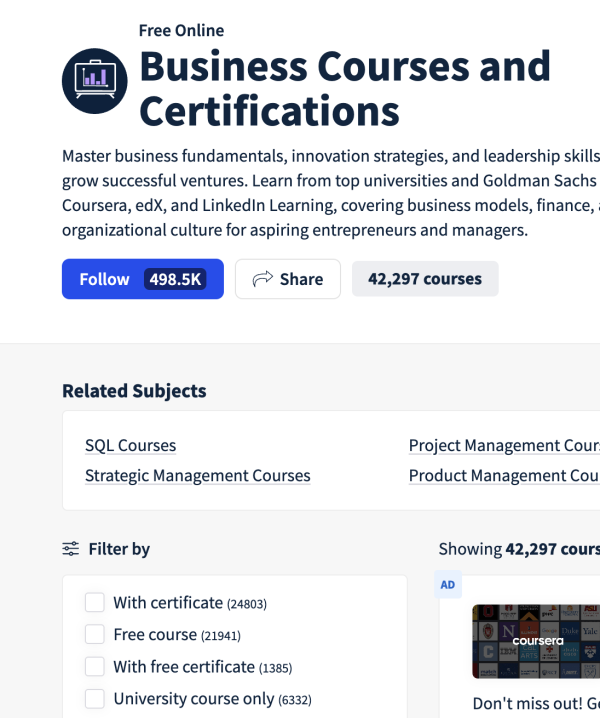This screenshot has width=600, height=718.
Task: Click the Showing 42,297 courses results text
Action: point(518,549)
